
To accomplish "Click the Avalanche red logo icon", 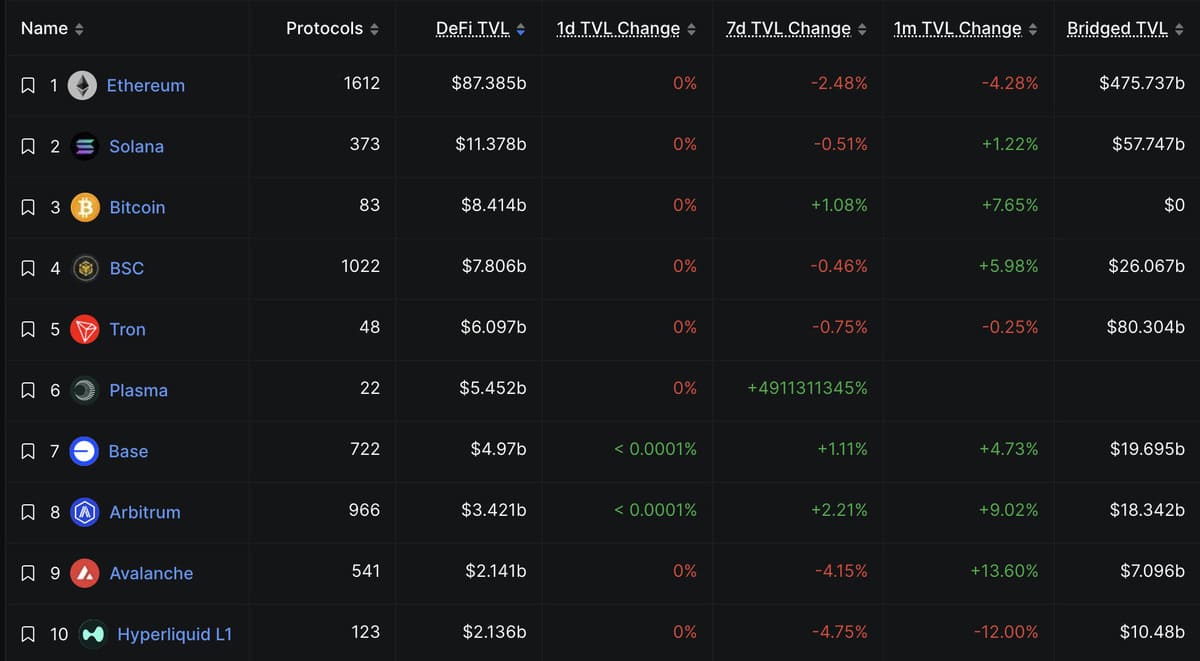I will (85, 573).
